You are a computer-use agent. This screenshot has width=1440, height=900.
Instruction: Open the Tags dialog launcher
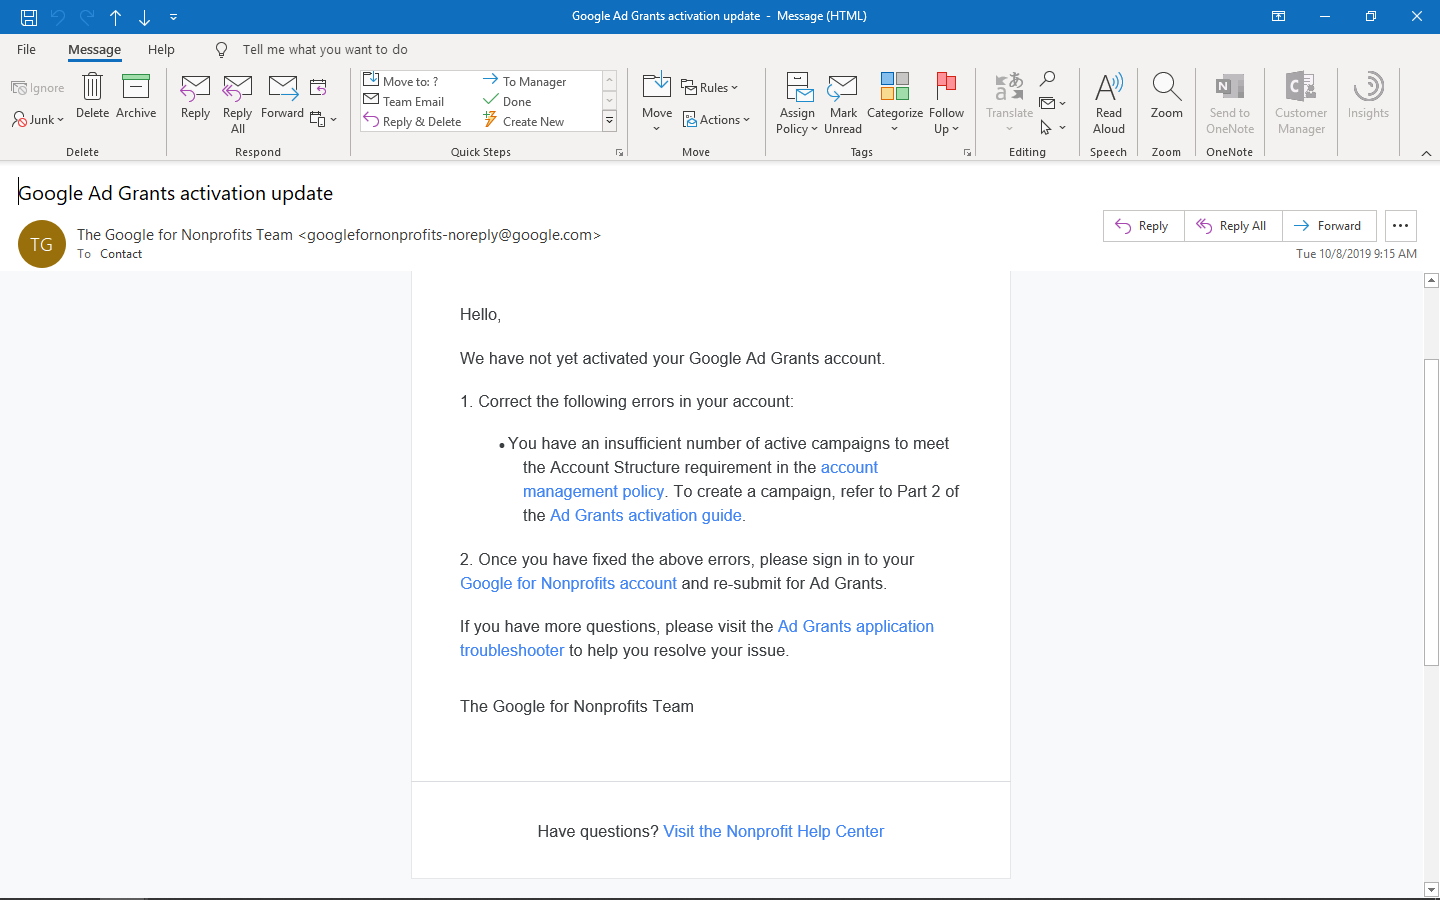pyautogui.click(x=967, y=152)
